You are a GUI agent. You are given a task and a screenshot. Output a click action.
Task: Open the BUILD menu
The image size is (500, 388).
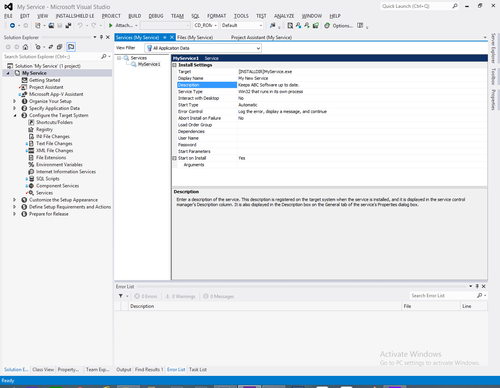(135, 16)
